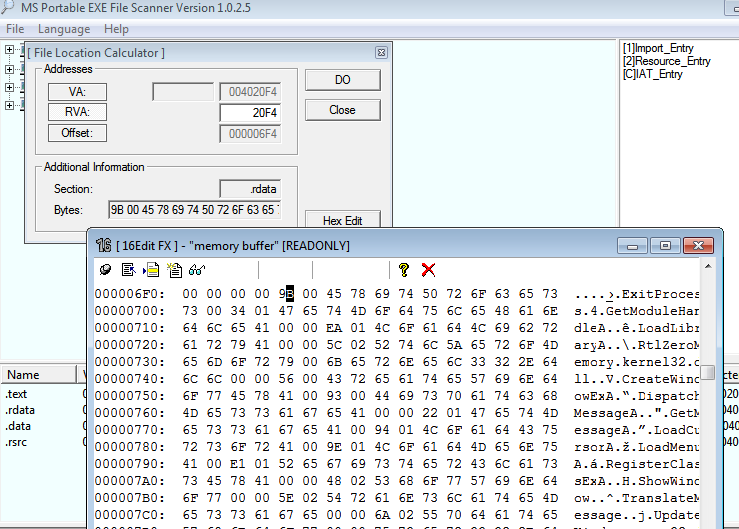Select the VA address mode button
Image resolution: width=739 pixels, height=529 pixels.
click(77, 92)
